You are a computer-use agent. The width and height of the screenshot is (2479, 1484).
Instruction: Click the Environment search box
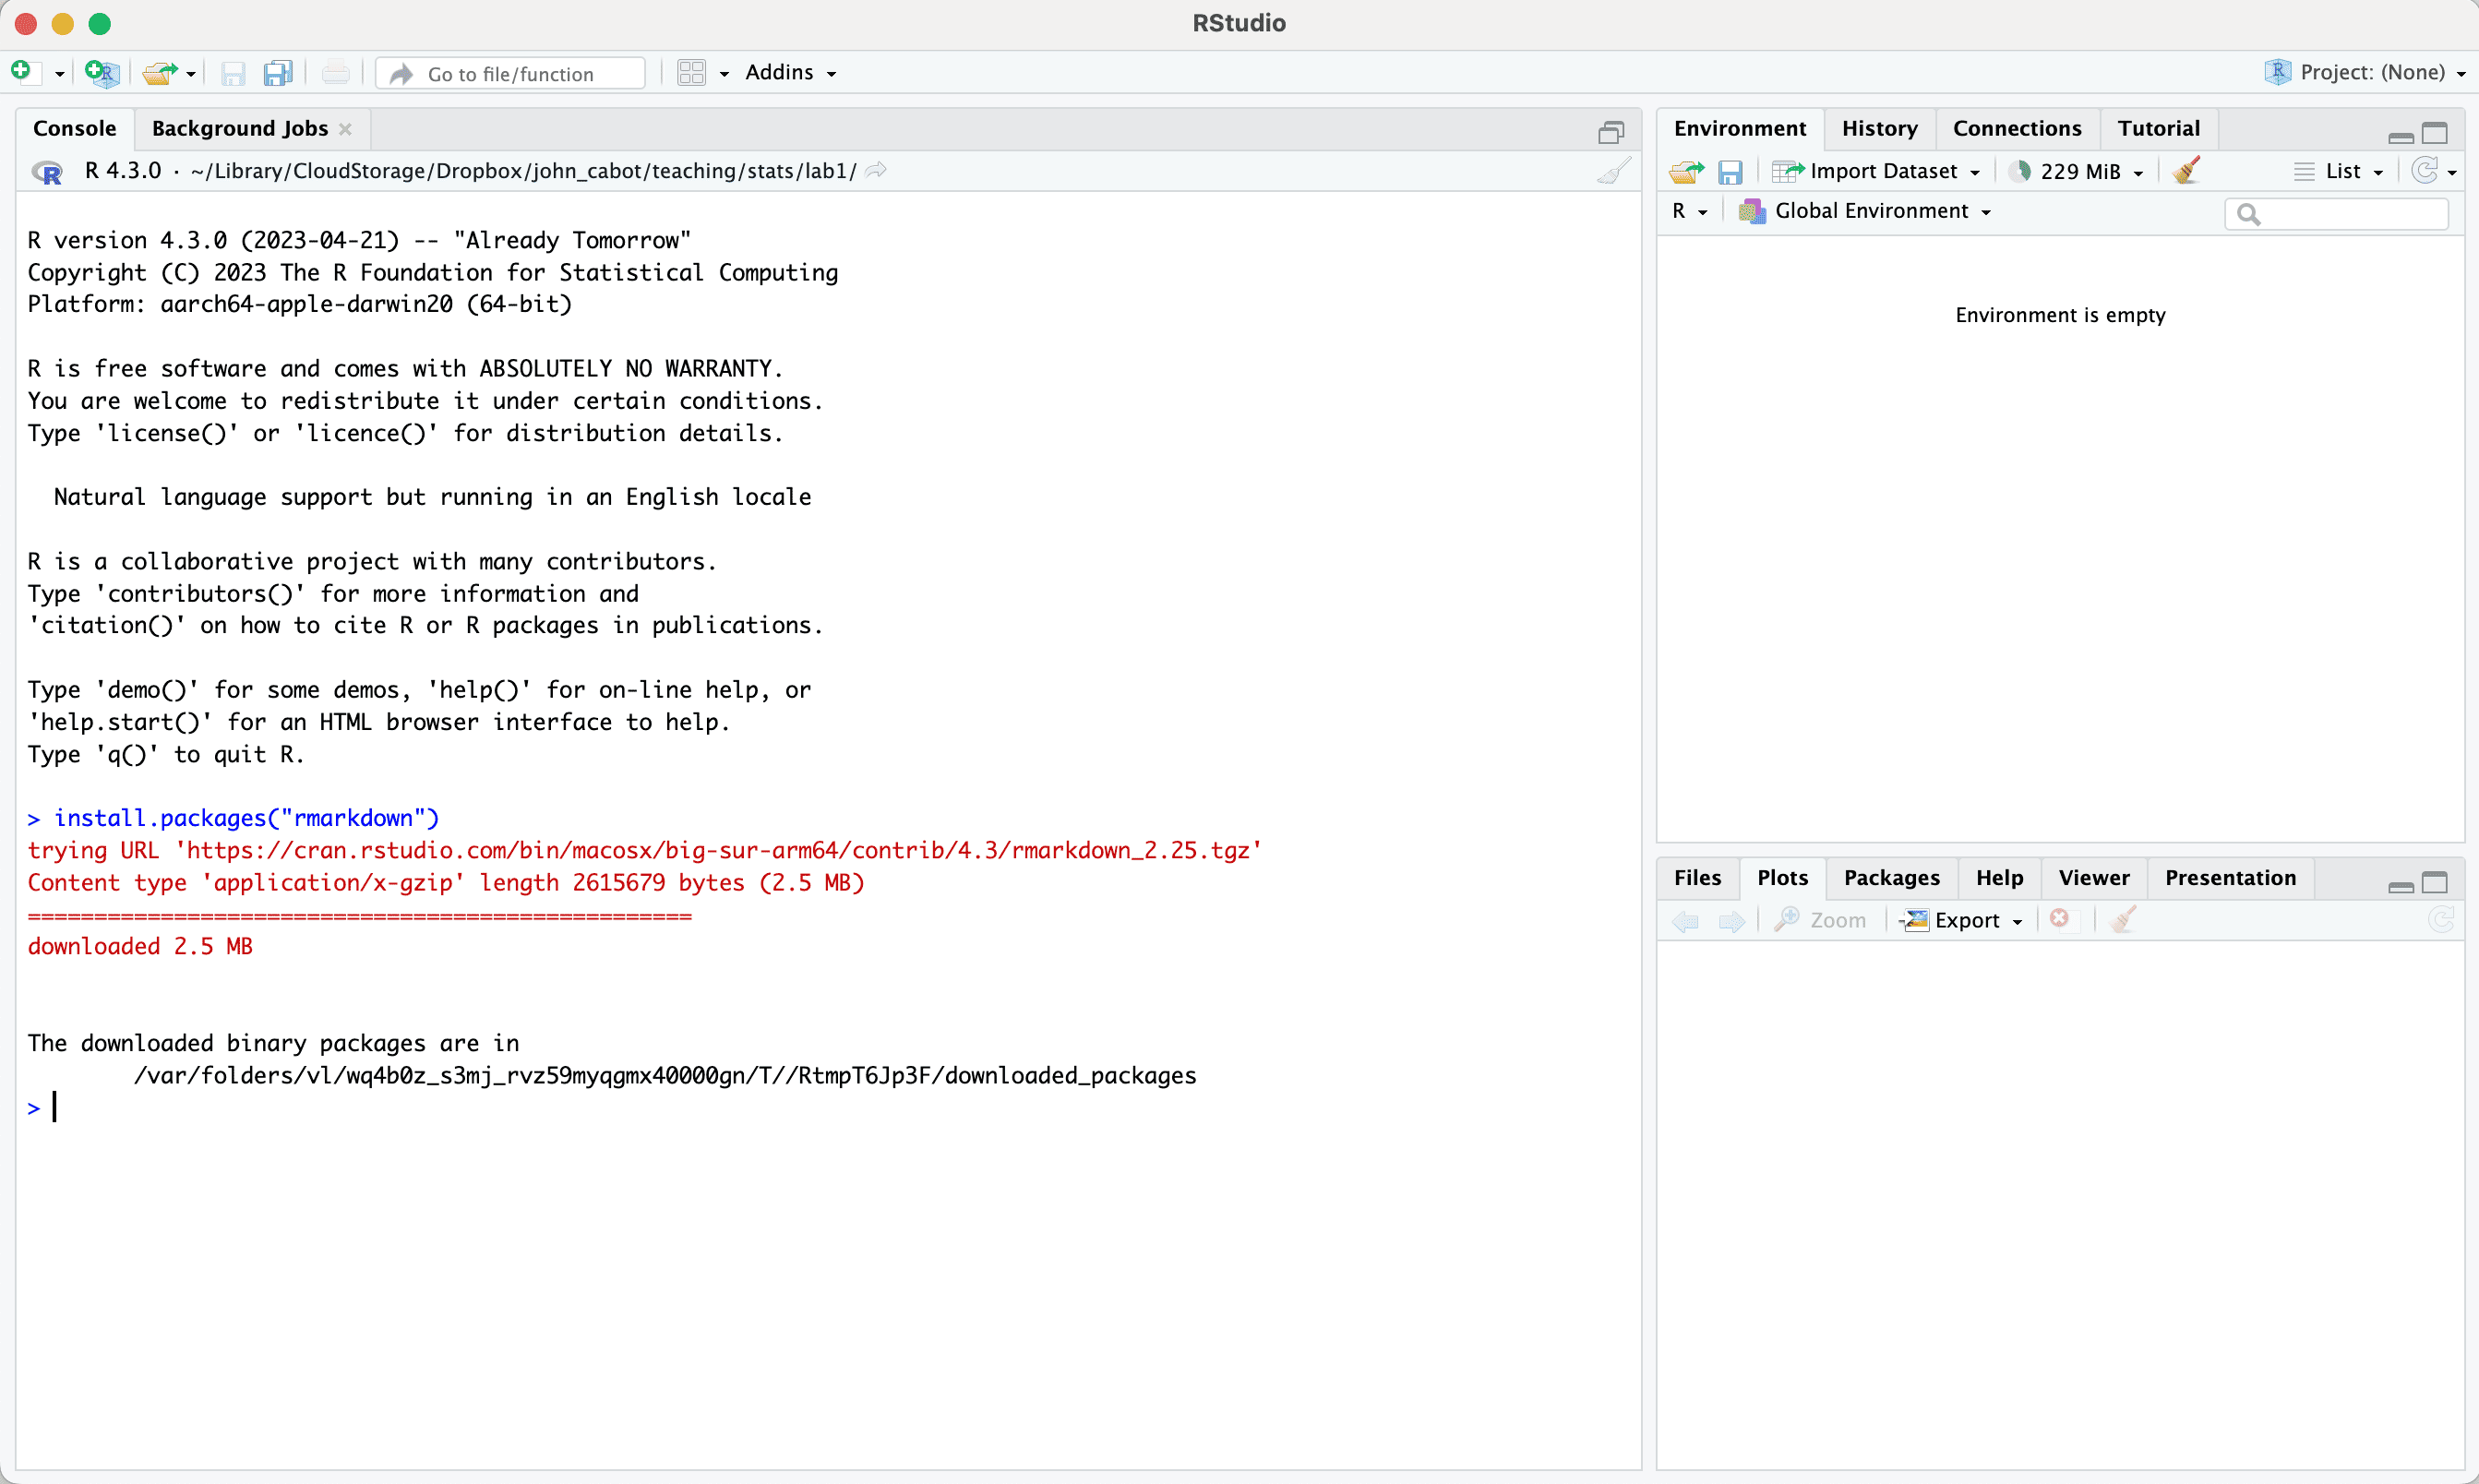[x=2348, y=213]
